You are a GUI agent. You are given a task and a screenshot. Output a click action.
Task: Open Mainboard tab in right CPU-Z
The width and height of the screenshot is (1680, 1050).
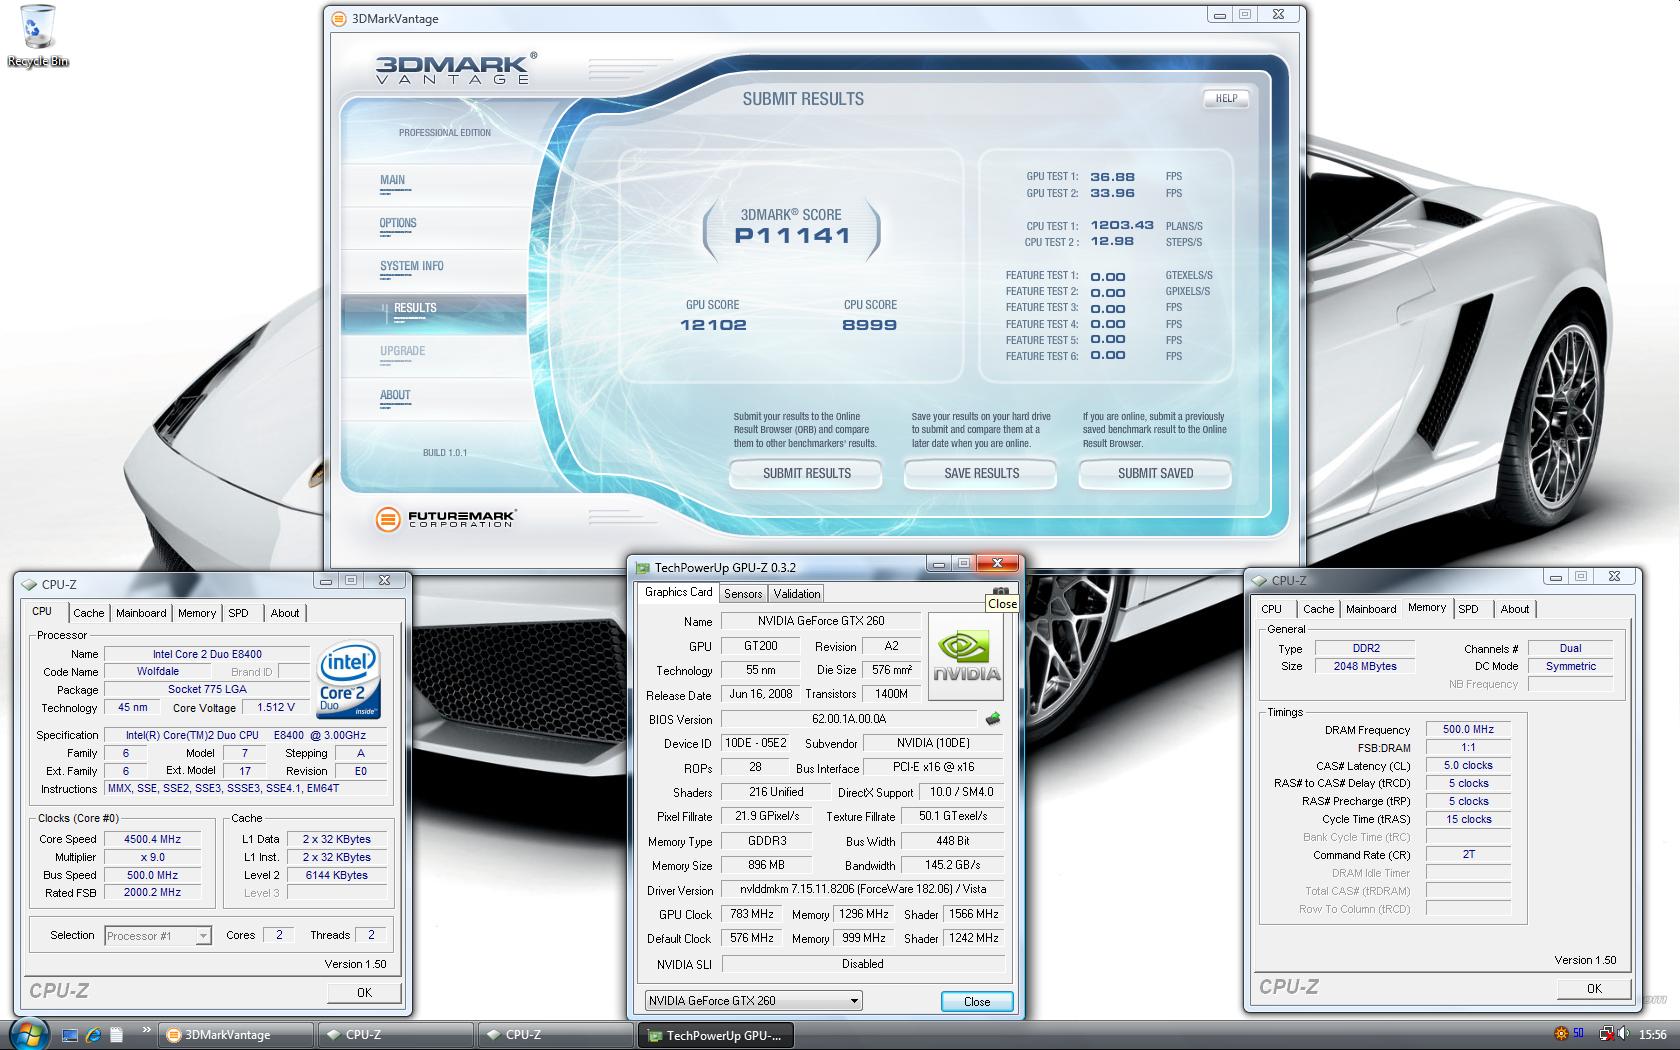[x=1371, y=609]
